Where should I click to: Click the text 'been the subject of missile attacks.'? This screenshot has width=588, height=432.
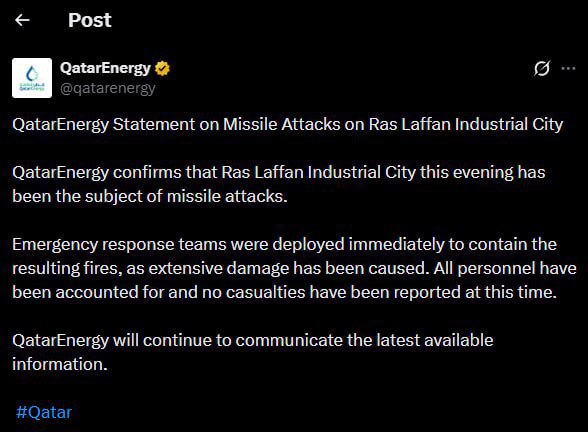coord(150,196)
